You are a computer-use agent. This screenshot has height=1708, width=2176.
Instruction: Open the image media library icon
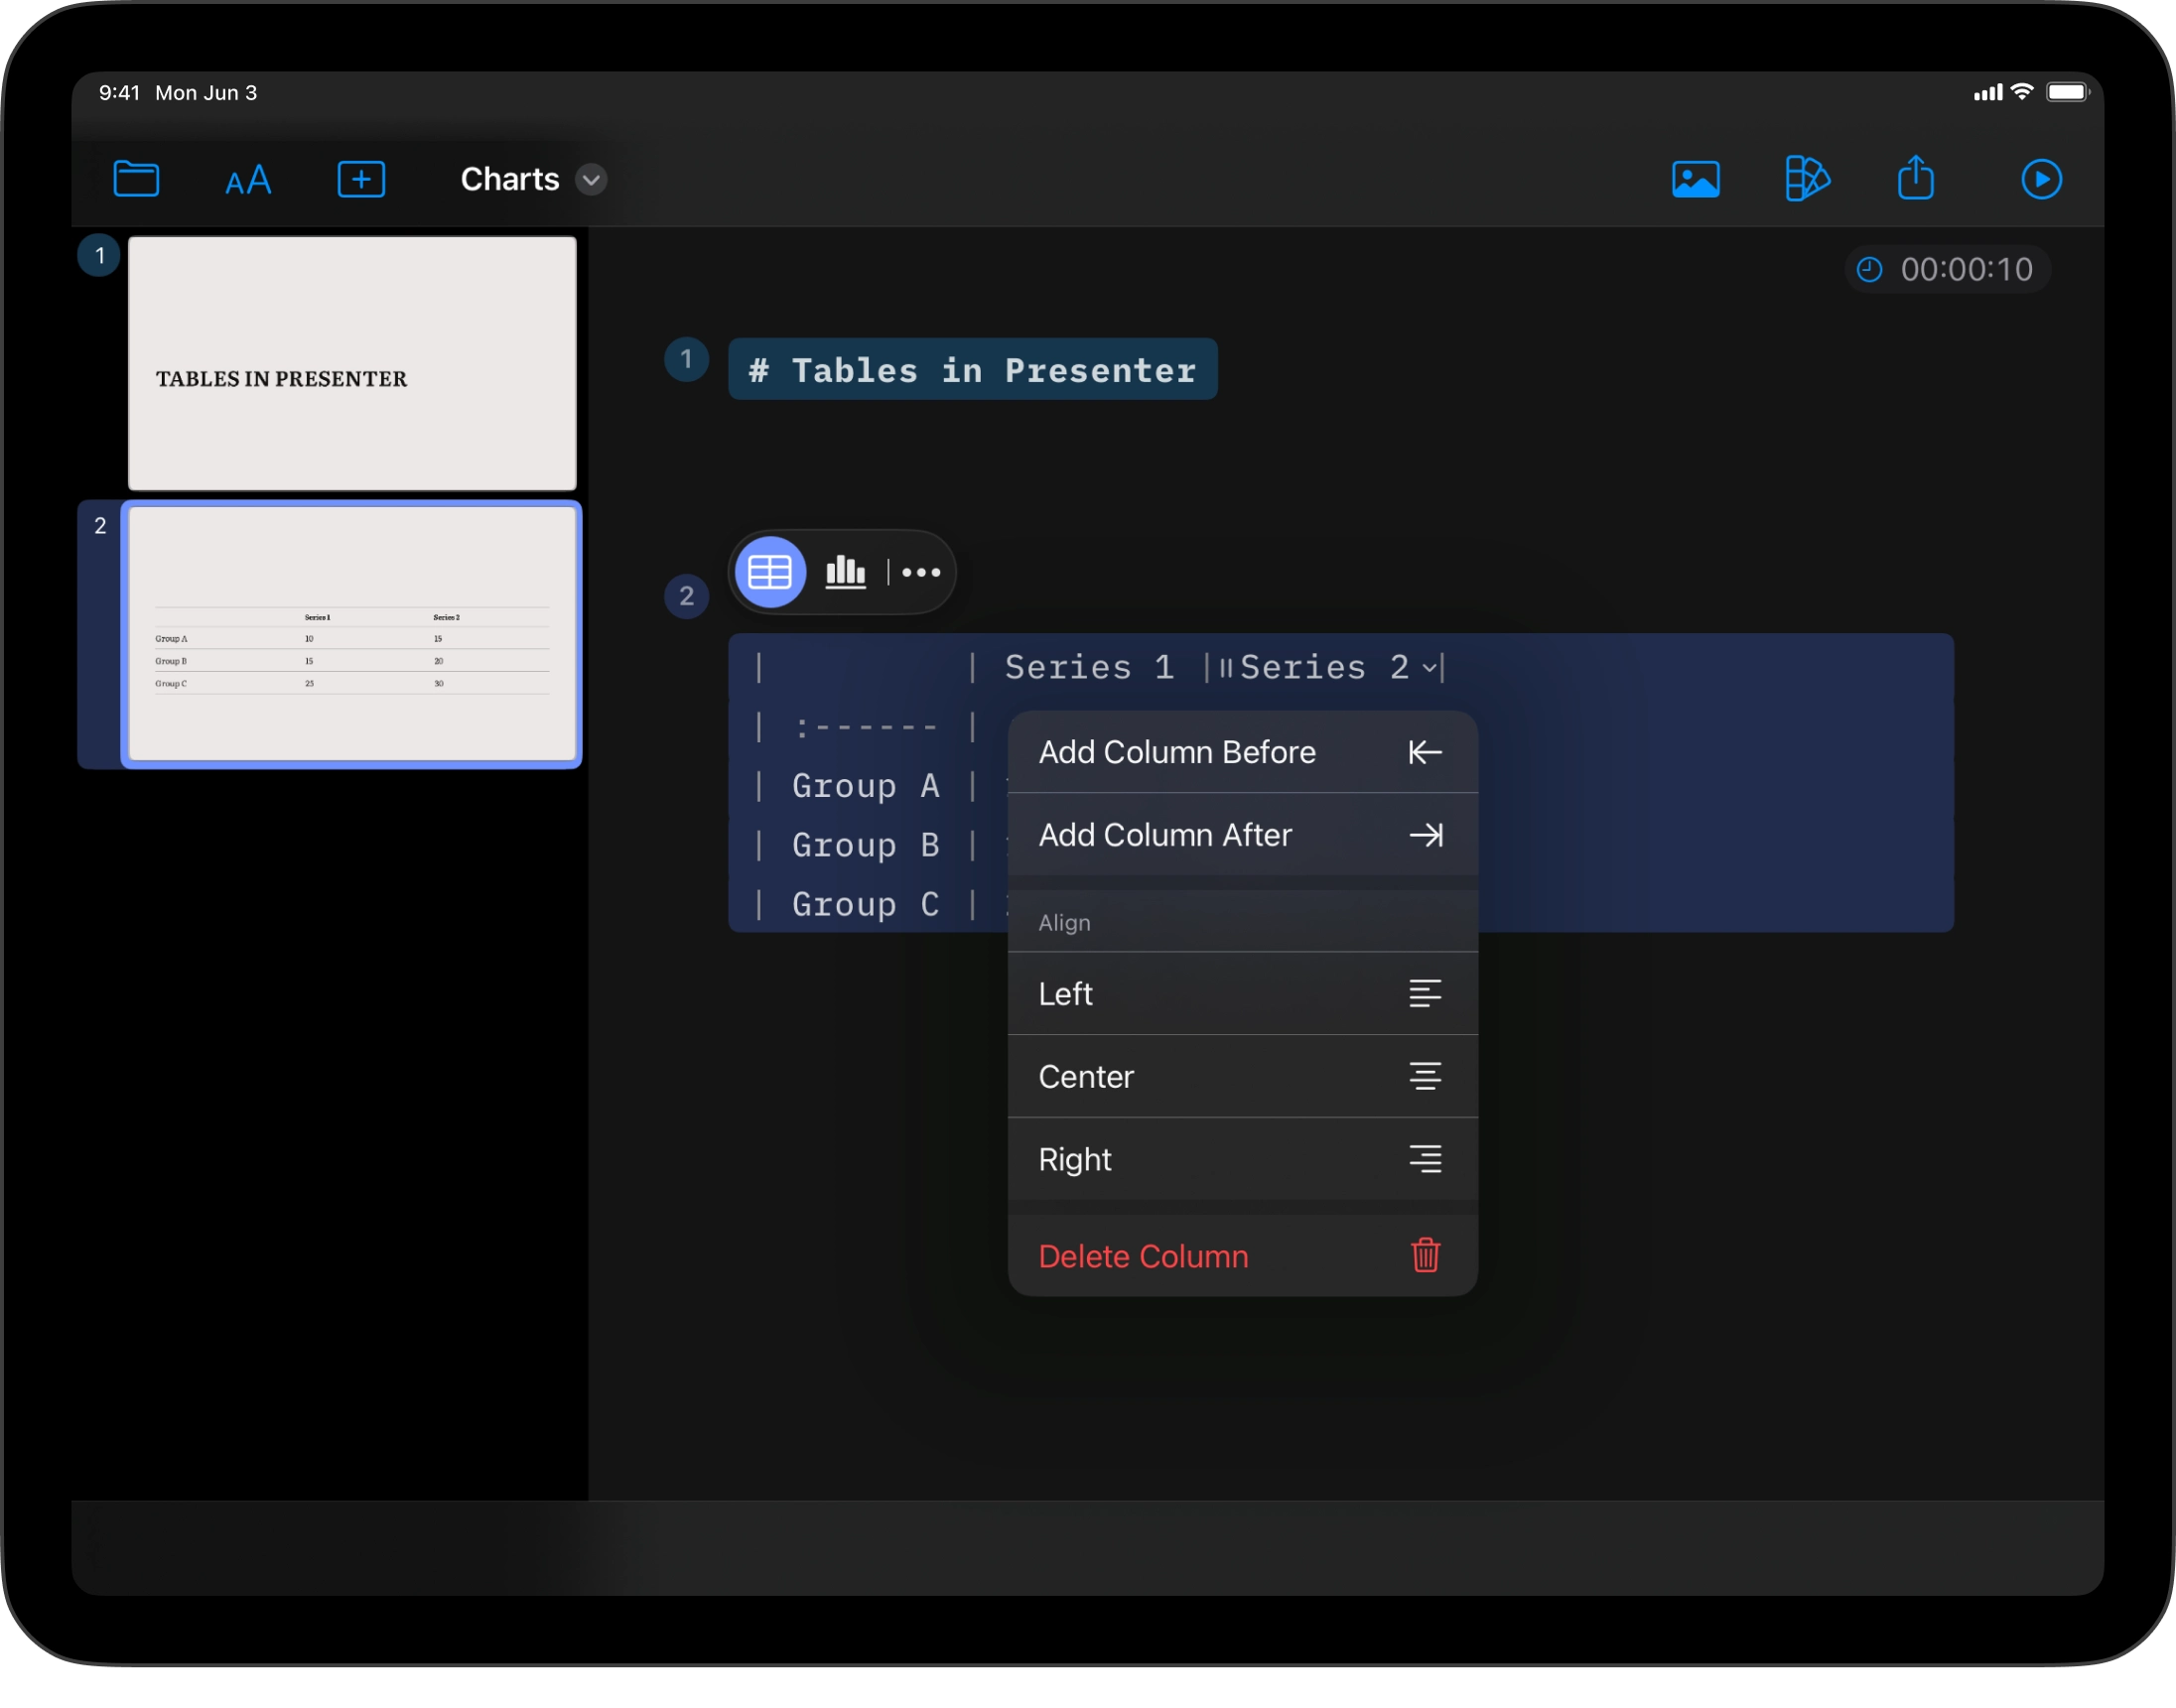(1695, 180)
